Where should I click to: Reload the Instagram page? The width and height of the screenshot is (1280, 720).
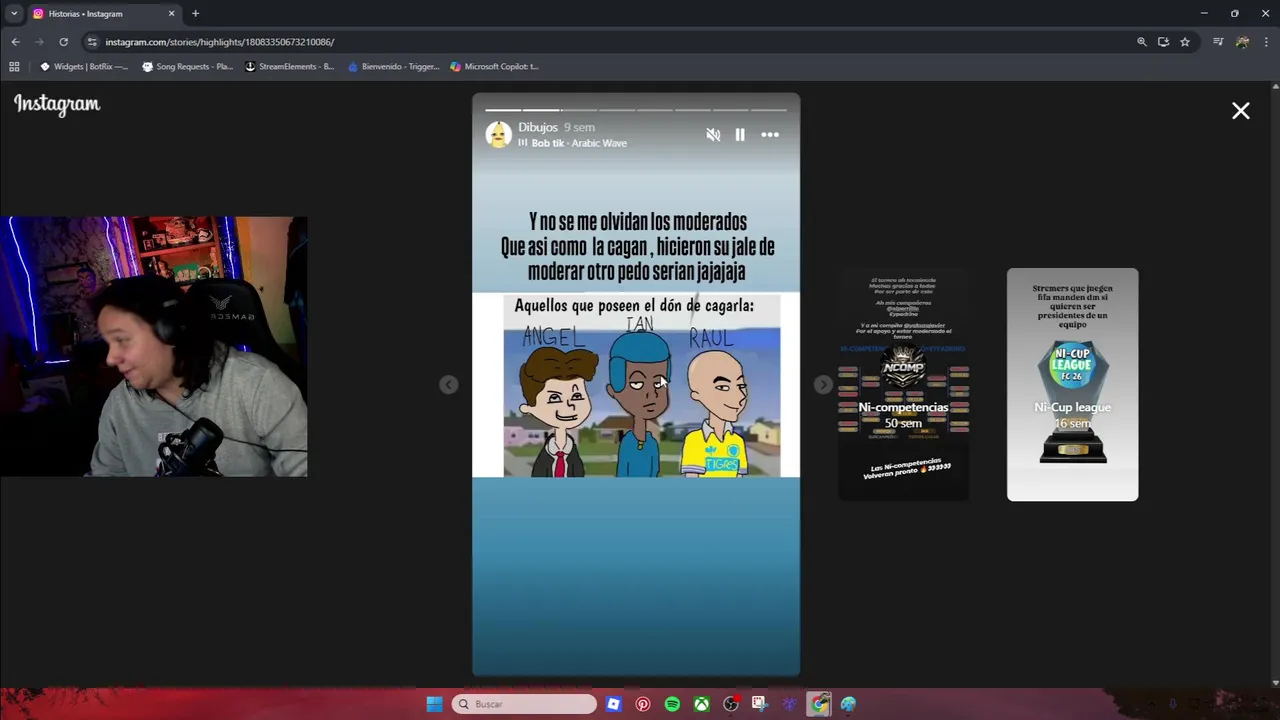pos(63,42)
